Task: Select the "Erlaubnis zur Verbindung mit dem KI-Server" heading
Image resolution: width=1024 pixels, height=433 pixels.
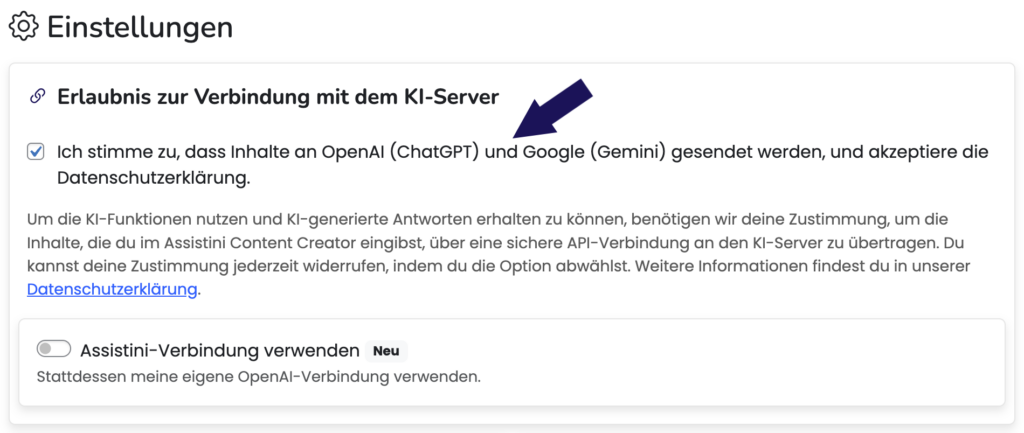Action: click(x=278, y=97)
